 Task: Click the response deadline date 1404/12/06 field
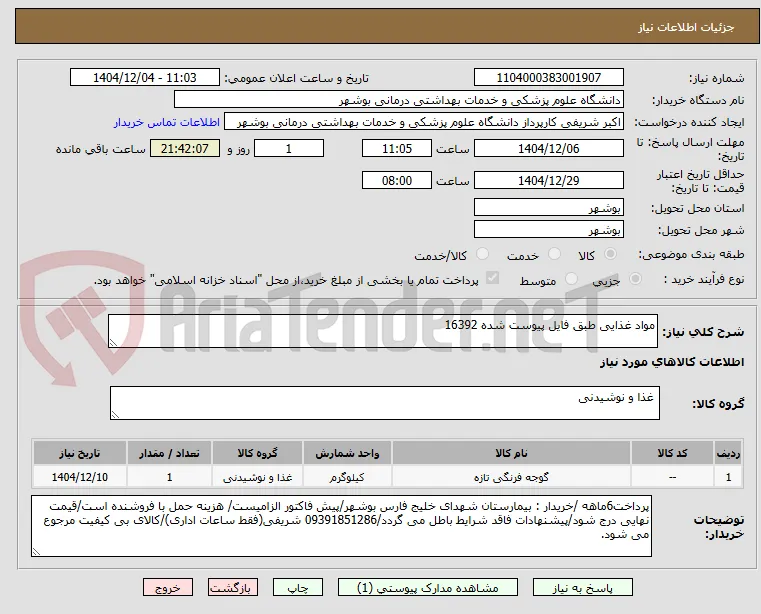point(549,149)
